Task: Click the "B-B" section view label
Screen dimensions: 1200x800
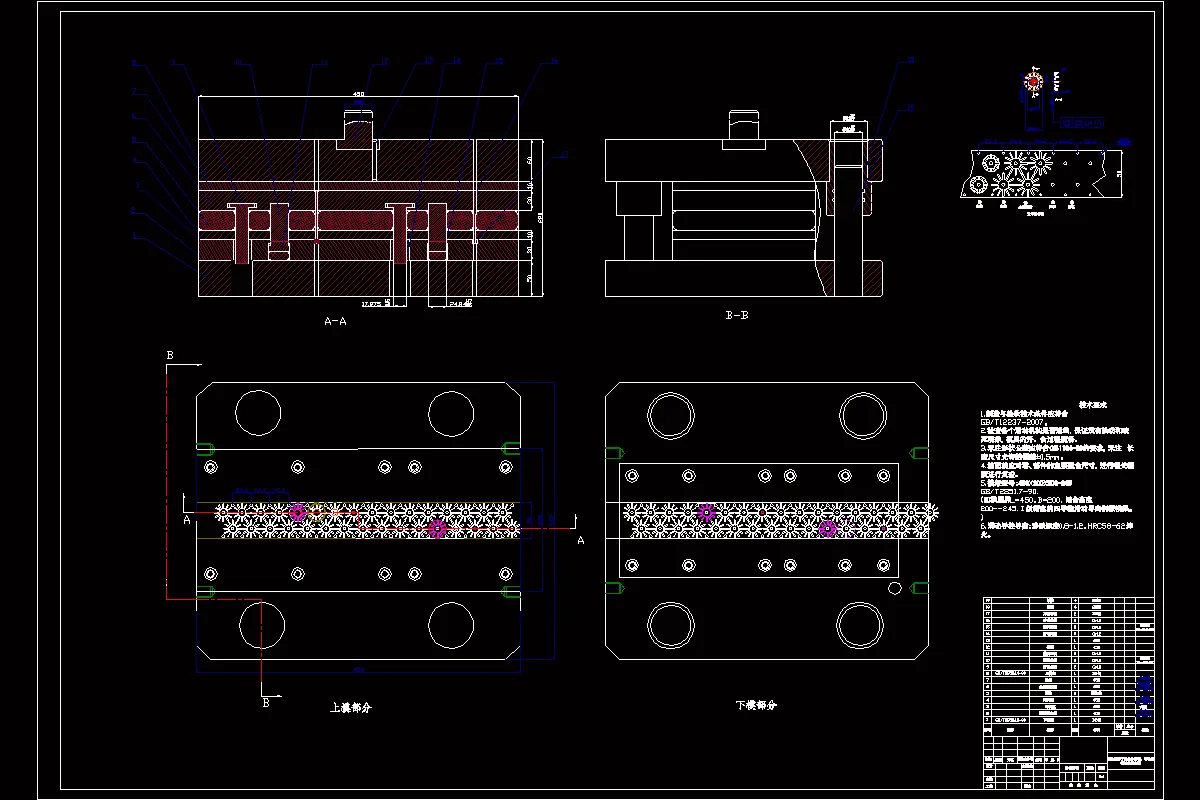Action: (x=736, y=315)
